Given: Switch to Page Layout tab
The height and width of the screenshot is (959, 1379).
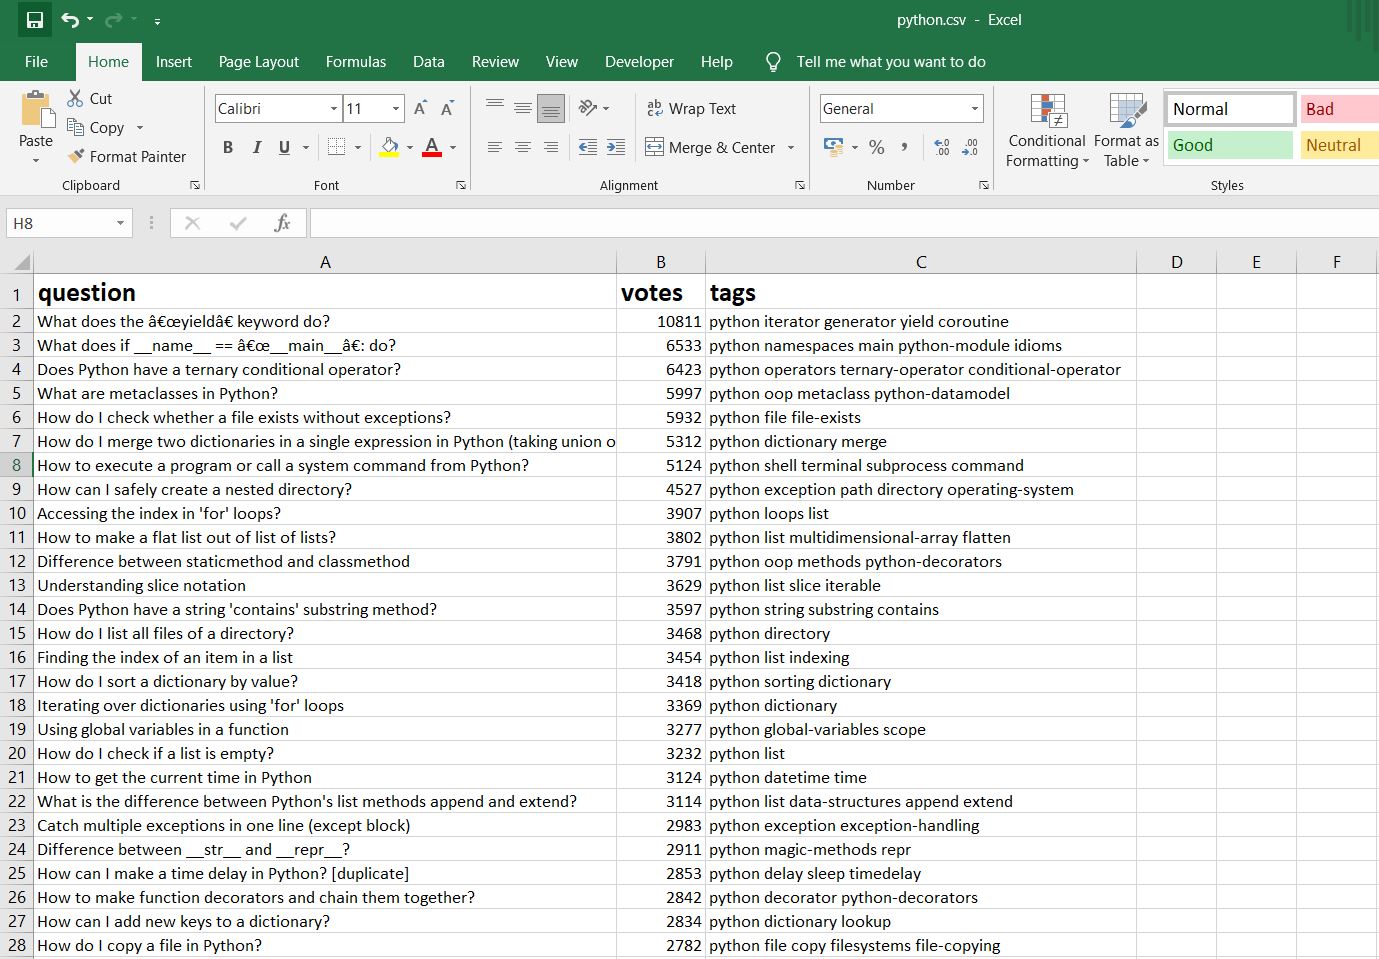Looking at the screenshot, I should [x=258, y=62].
